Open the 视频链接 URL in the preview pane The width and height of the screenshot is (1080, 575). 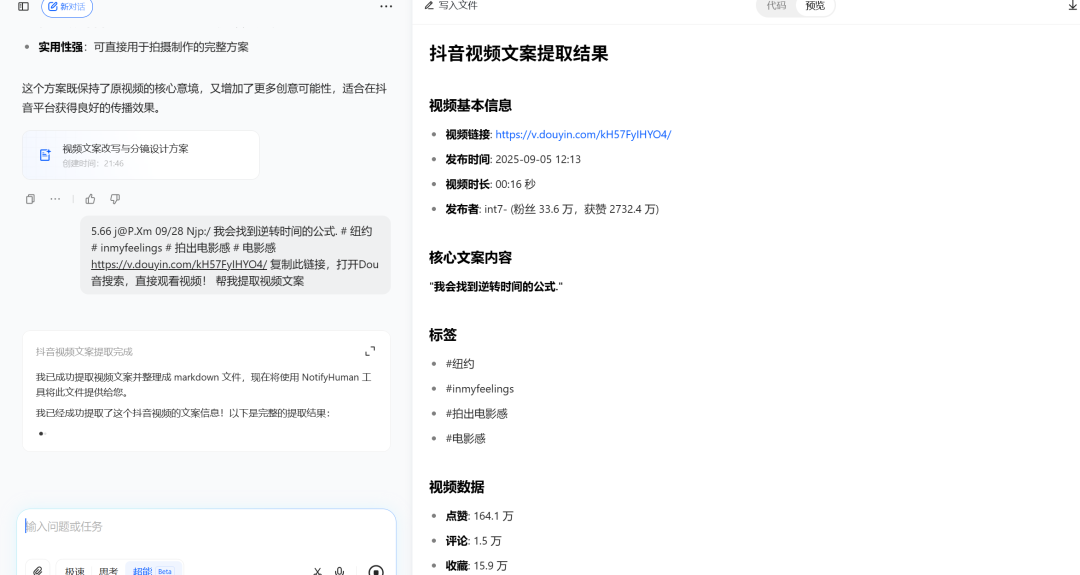pos(583,134)
